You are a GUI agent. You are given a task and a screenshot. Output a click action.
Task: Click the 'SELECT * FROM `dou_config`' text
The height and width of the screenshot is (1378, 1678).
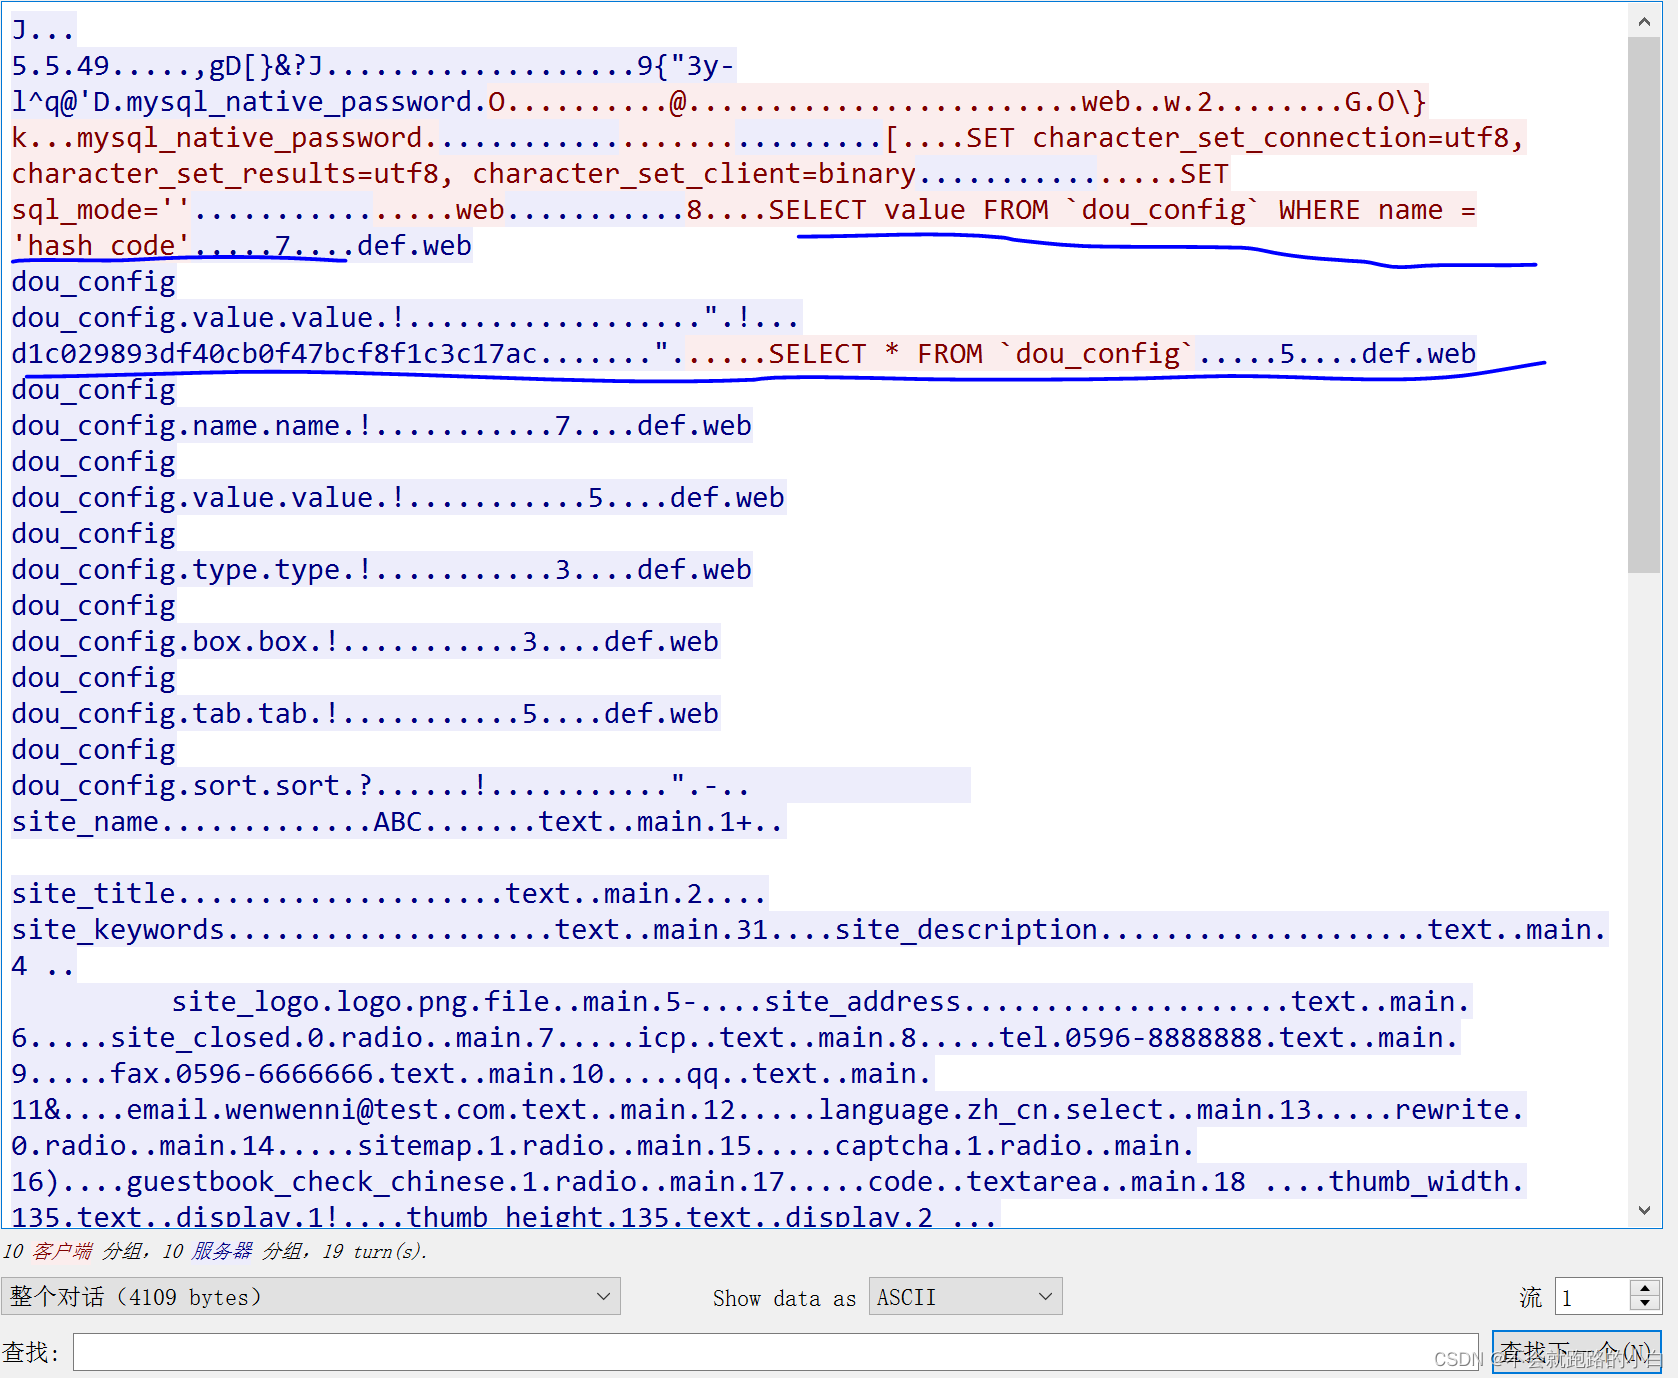[x=980, y=354]
